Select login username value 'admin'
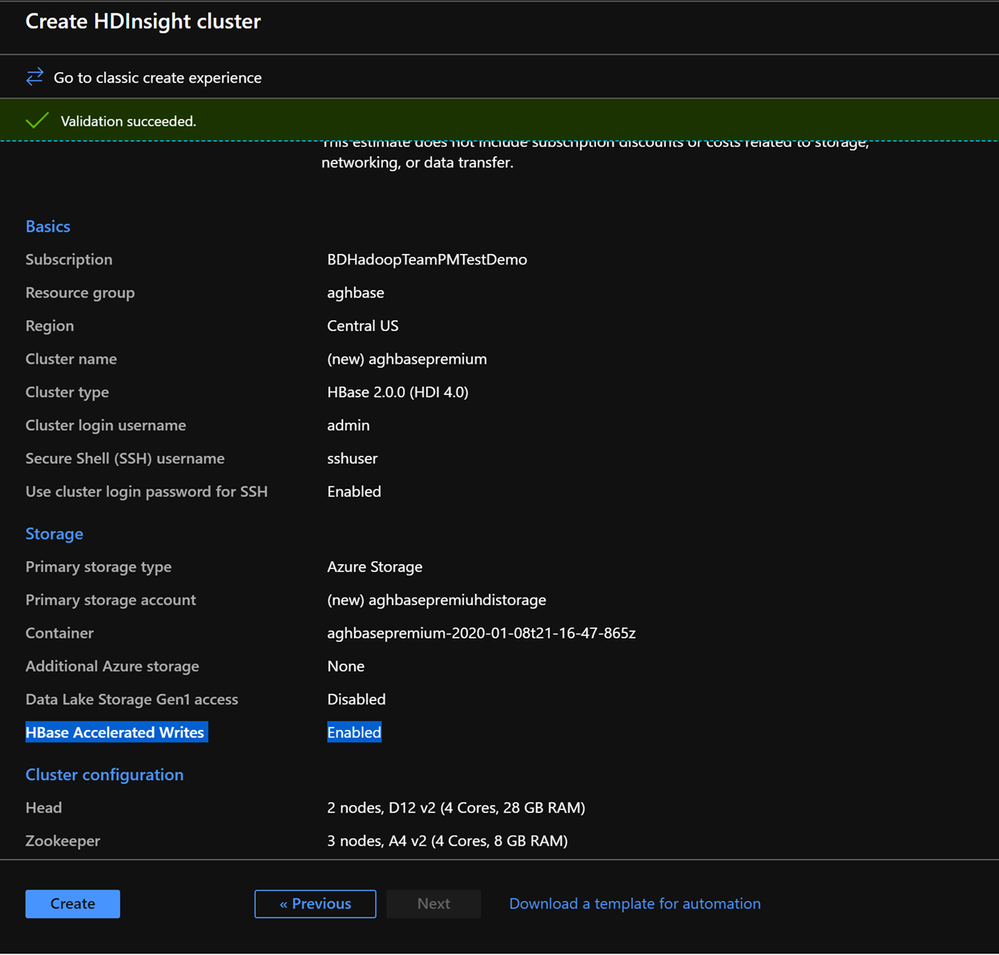The image size is (999, 955). tap(348, 425)
